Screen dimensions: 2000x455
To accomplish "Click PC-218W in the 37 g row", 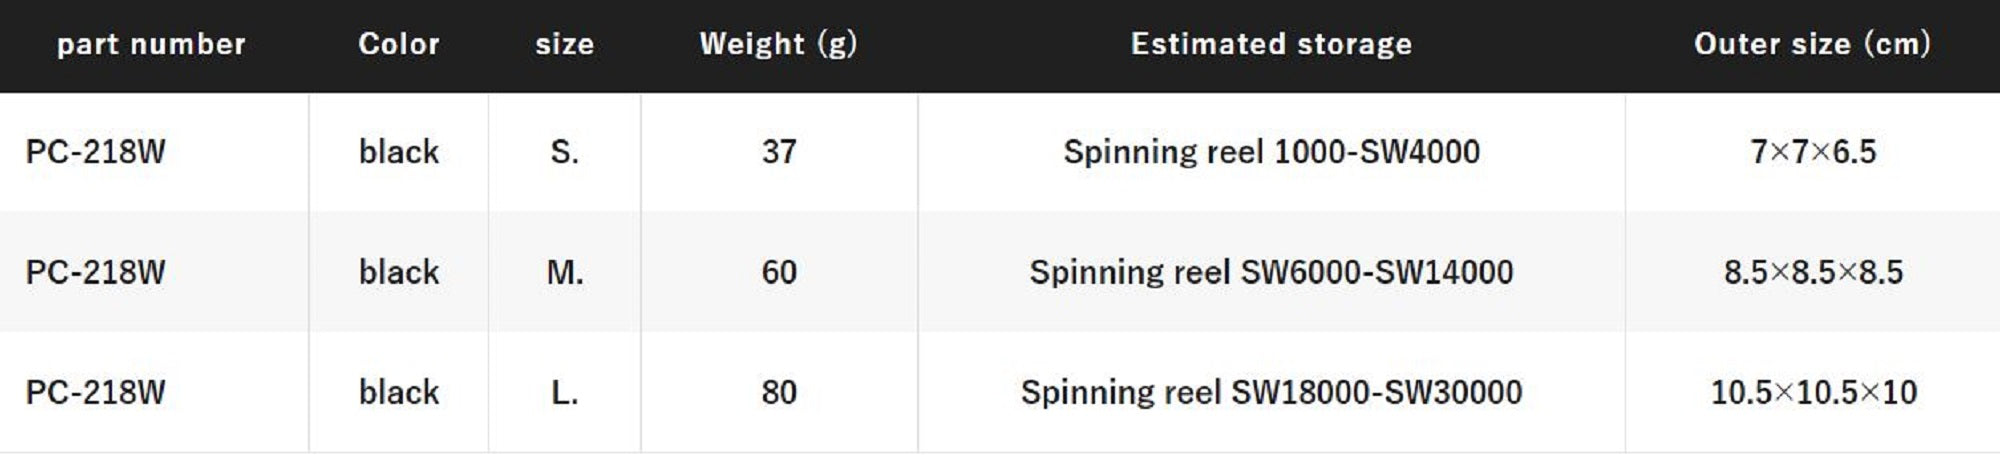I will [96, 152].
